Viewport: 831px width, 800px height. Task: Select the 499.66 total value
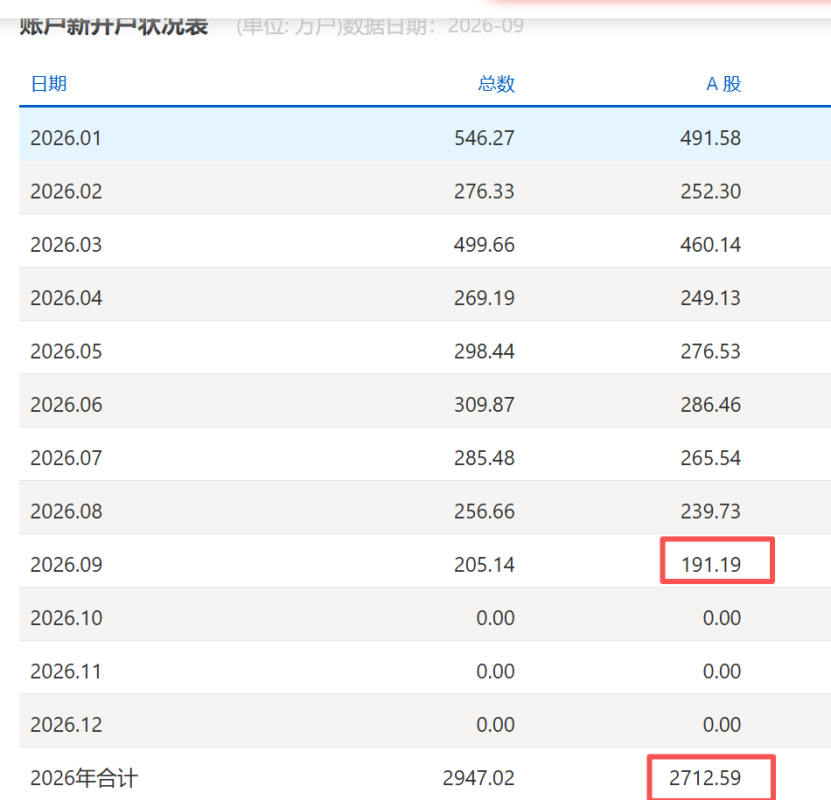[x=484, y=245]
